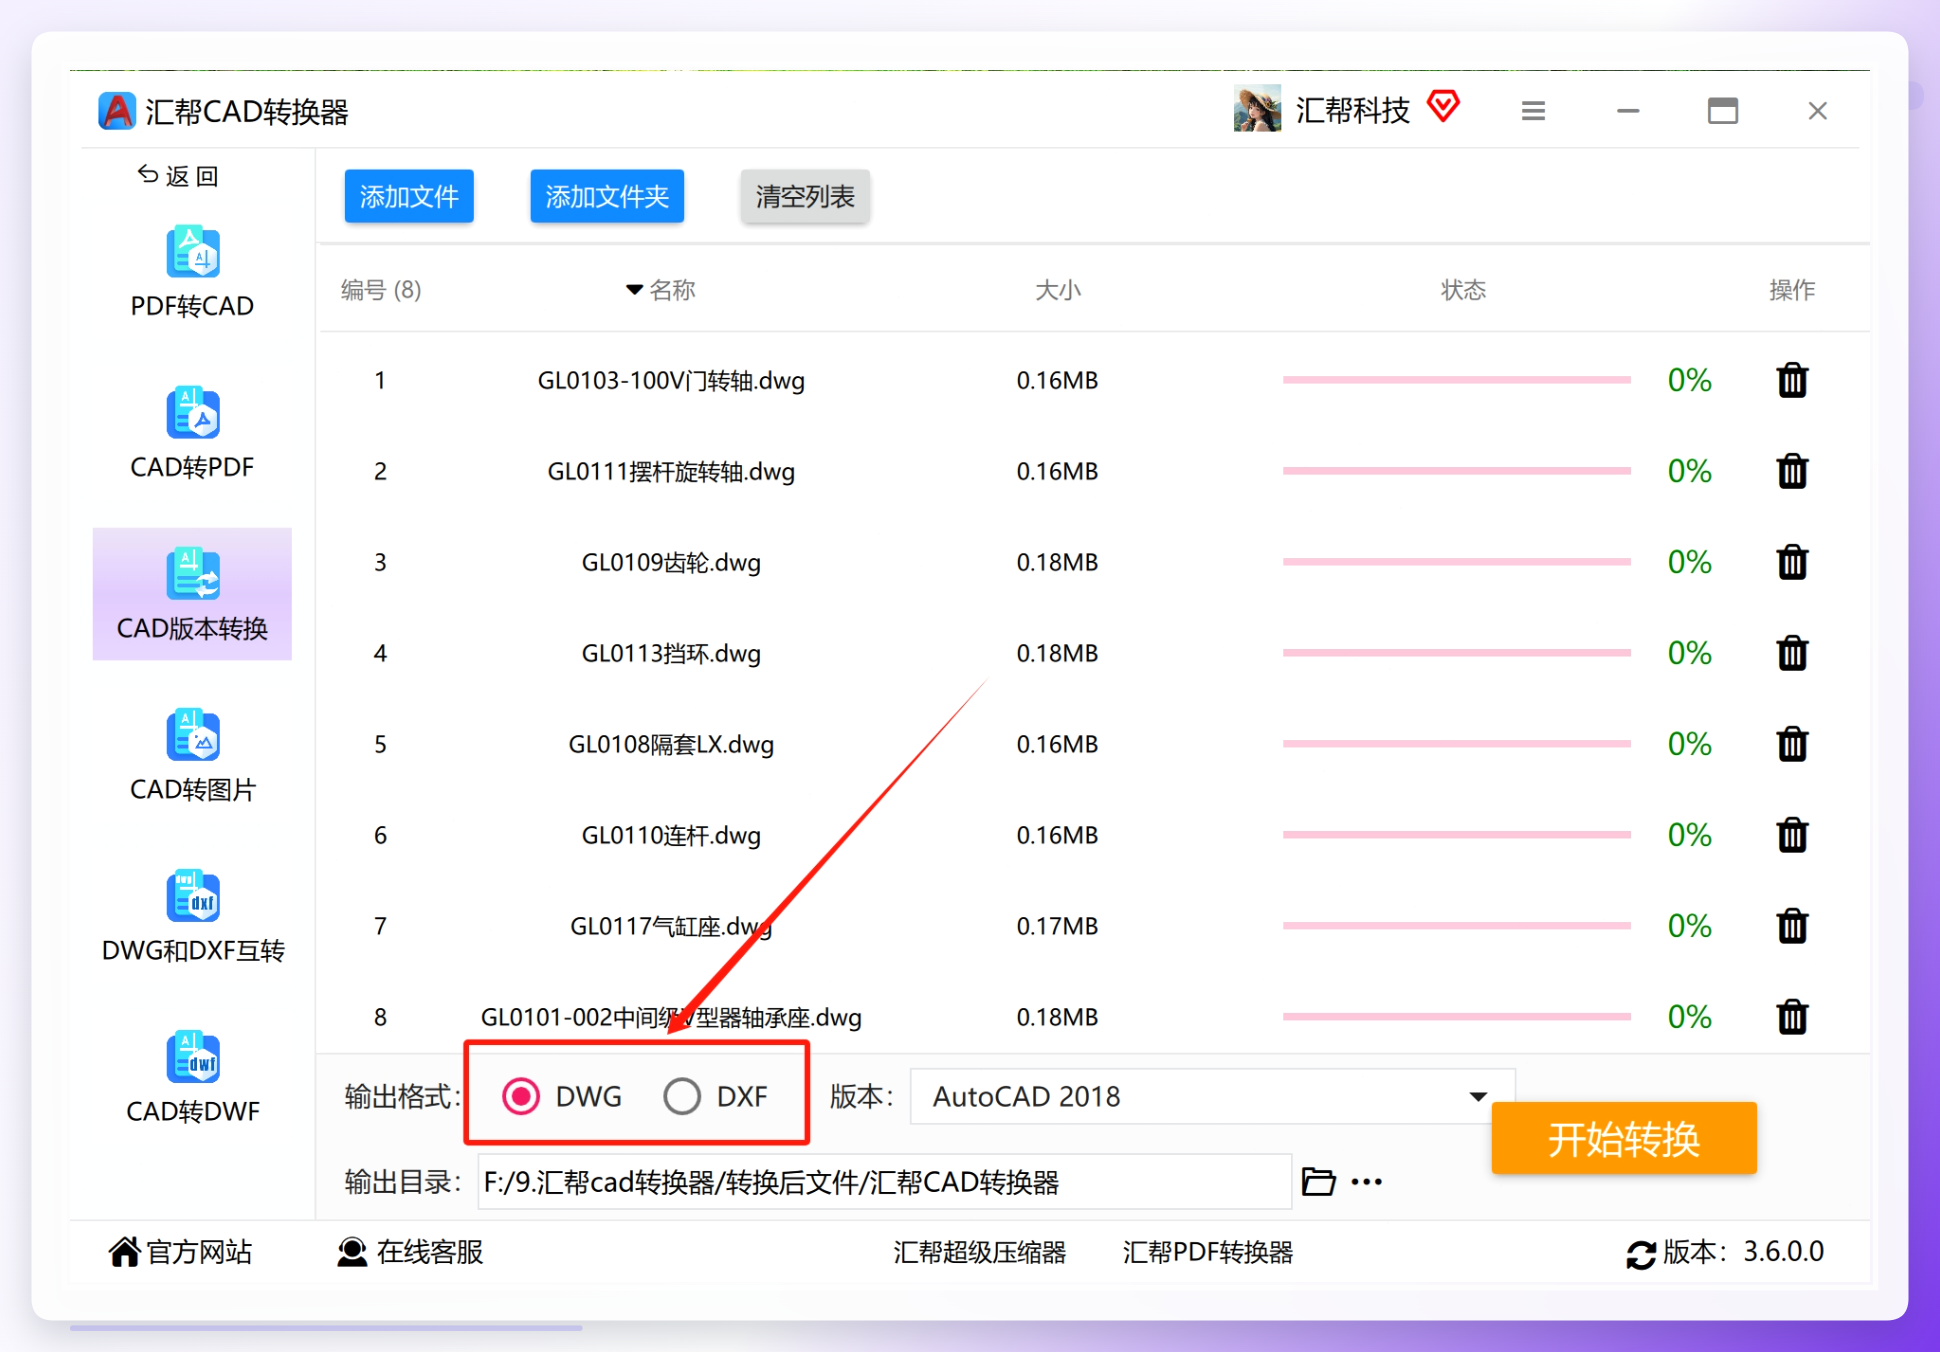Open the hamburger menu icon in title bar
Image resolution: width=1940 pixels, height=1352 pixels.
coord(1533,111)
